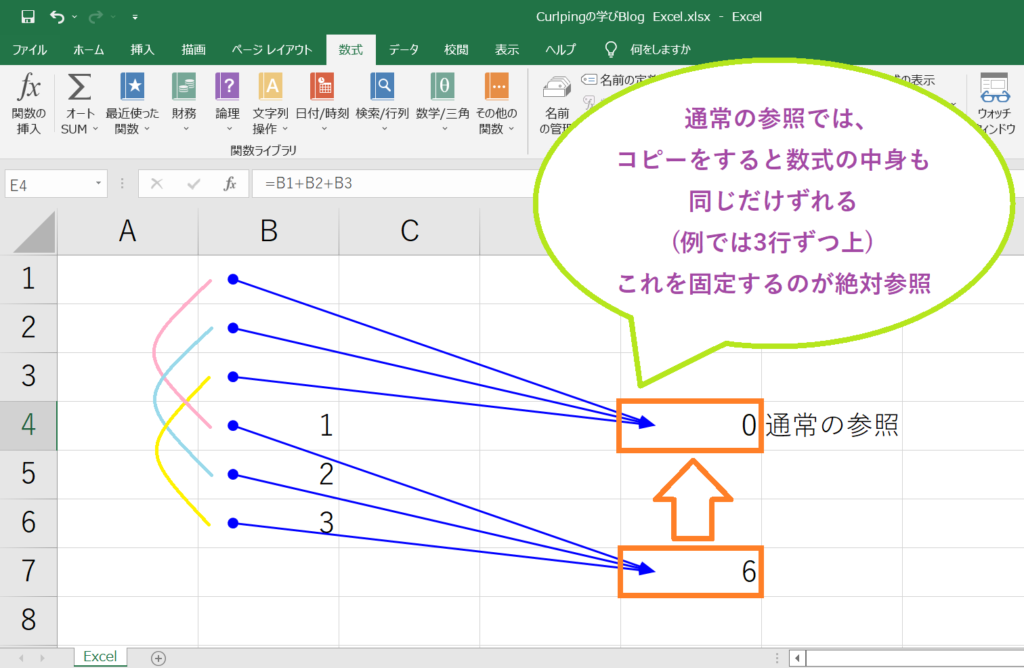Click the horizontal scrollbar left arrow
This screenshot has height=668, width=1024.
(x=797, y=658)
